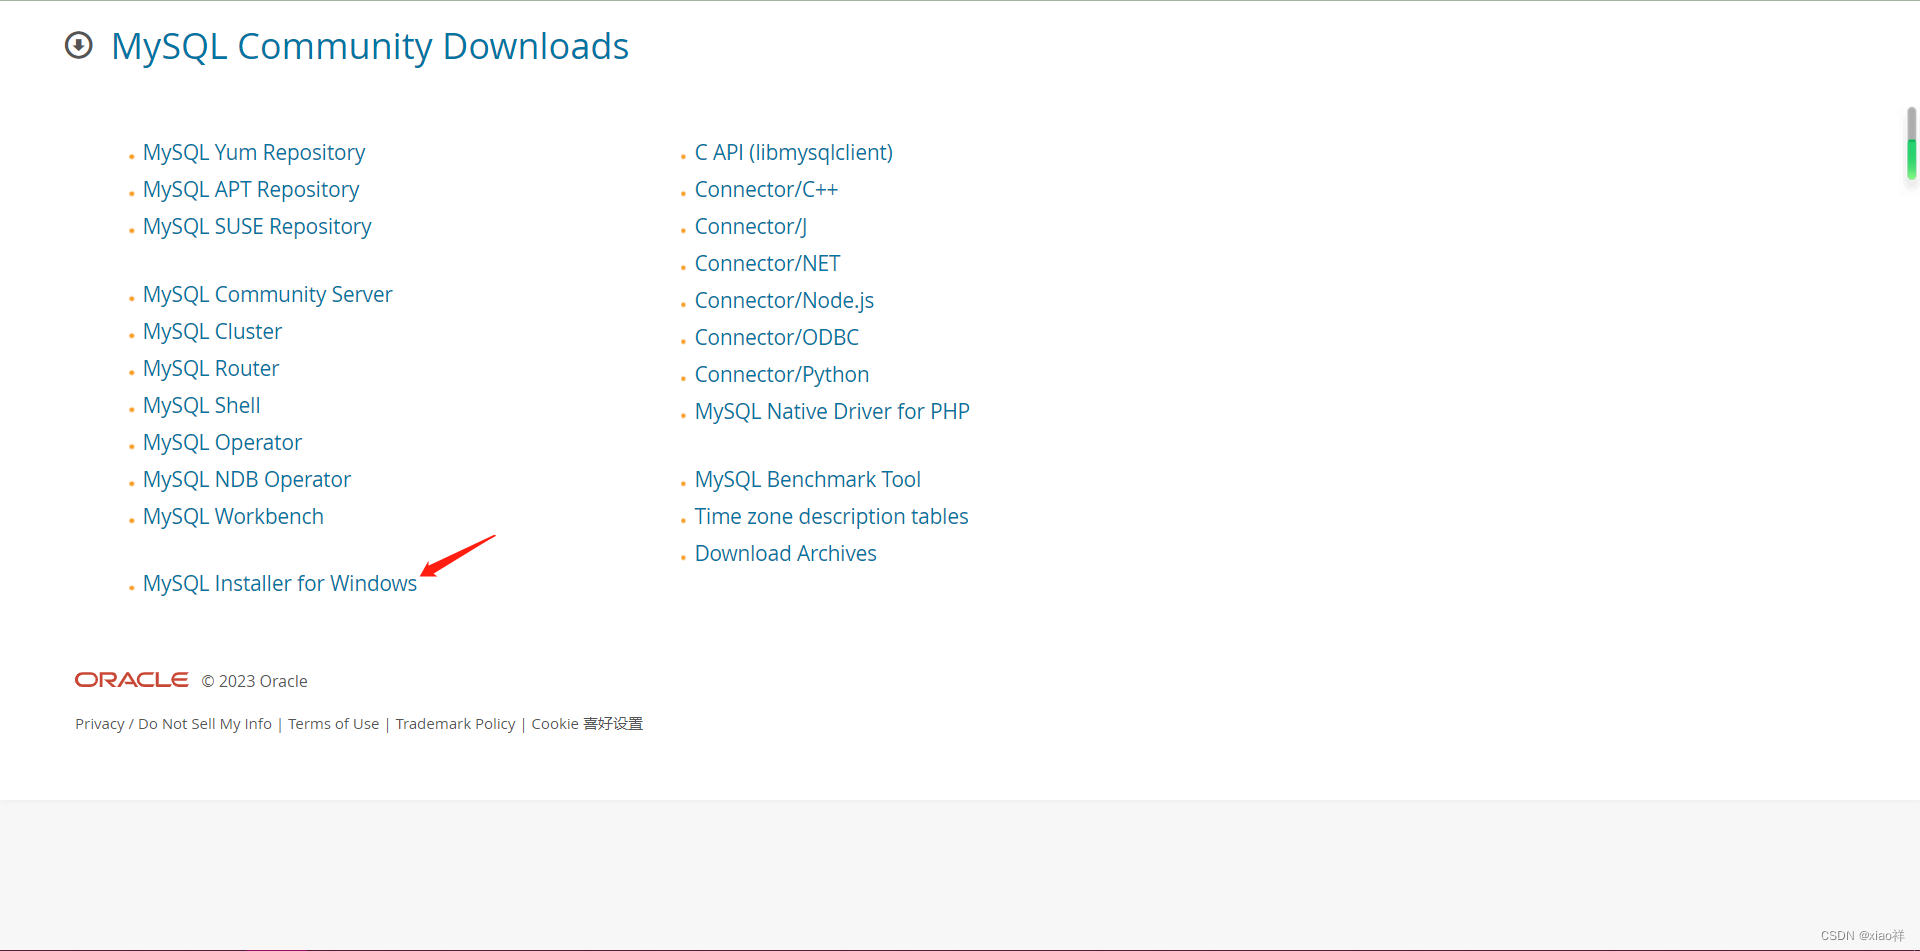Open MySQL Router link
The height and width of the screenshot is (951, 1920).
coord(211,368)
